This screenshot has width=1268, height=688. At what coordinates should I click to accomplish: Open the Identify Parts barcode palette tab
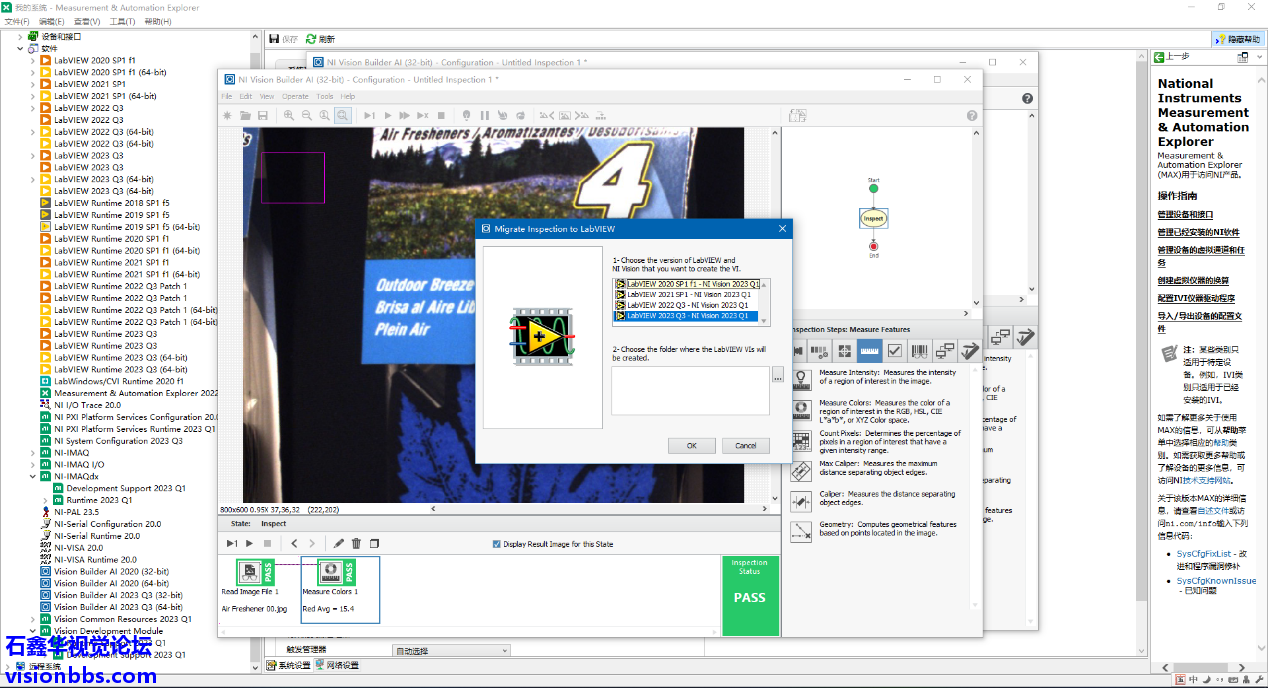click(x=920, y=351)
